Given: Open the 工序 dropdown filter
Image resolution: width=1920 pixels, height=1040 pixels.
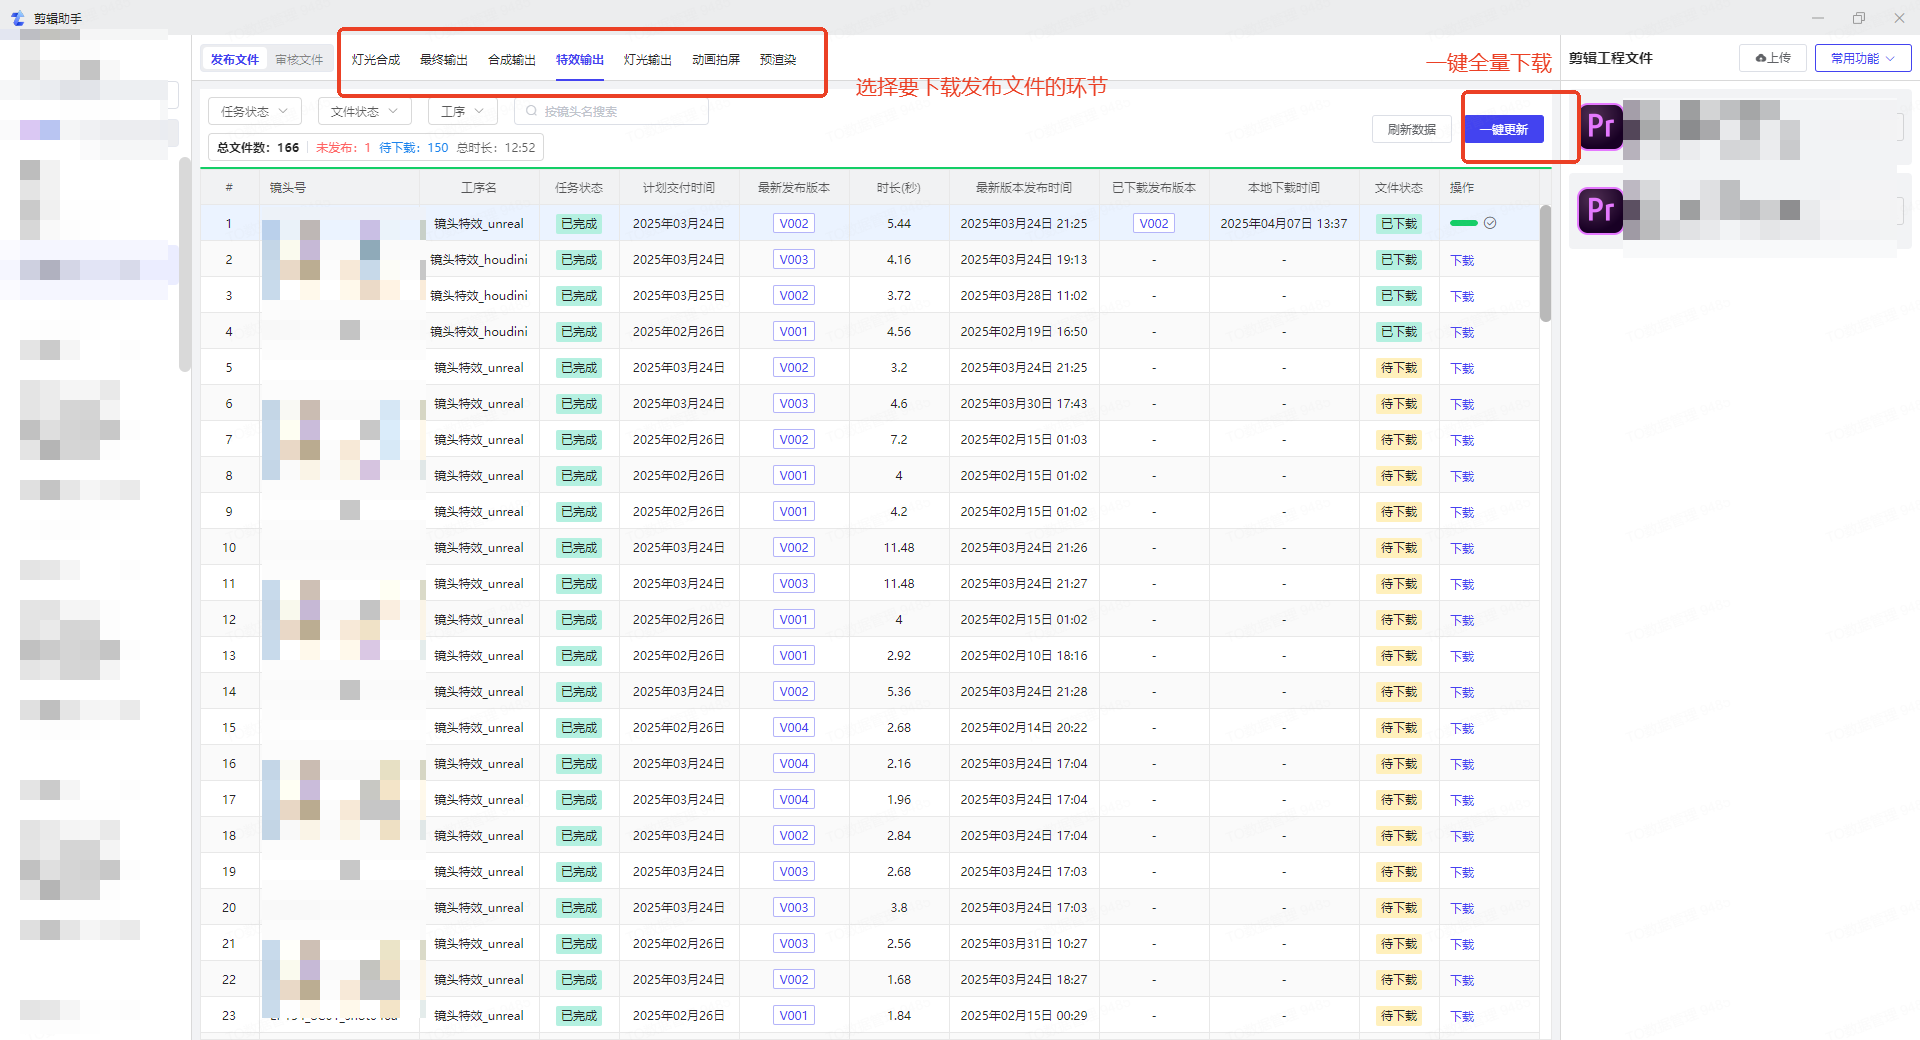Looking at the screenshot, I should (462, 111).
